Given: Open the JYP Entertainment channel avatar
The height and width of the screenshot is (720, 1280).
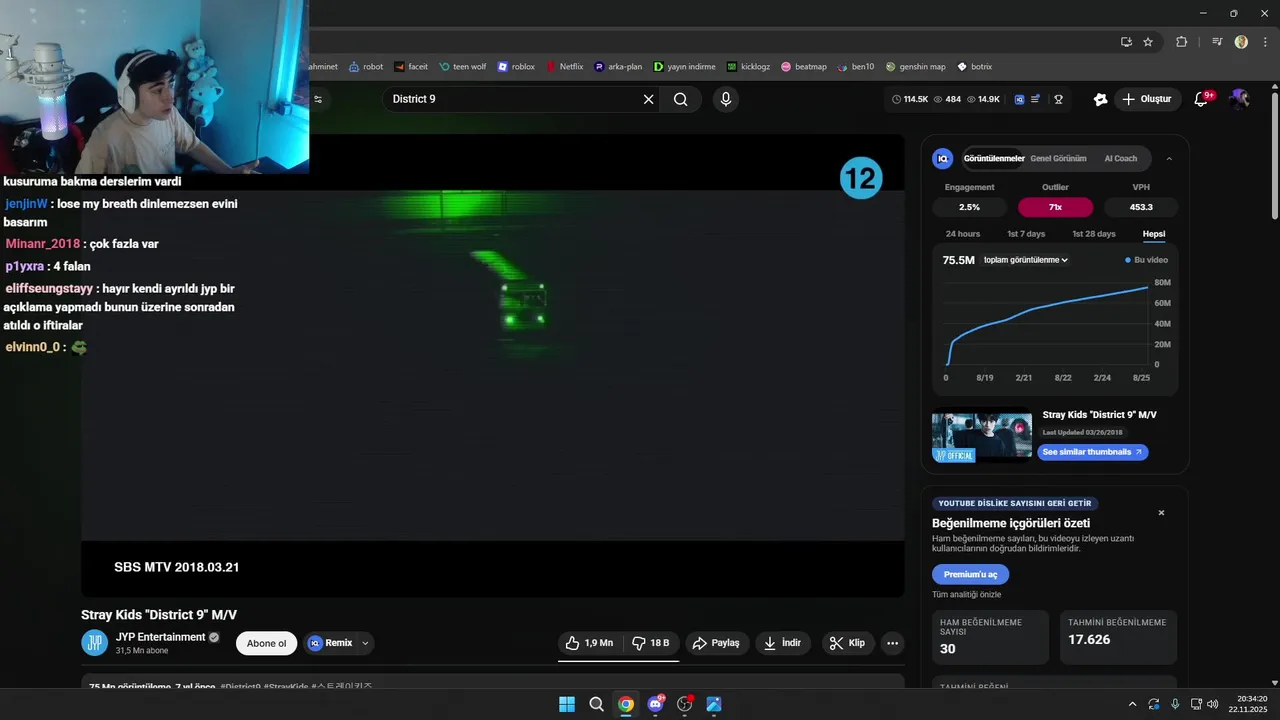Looking at the screenshot, I should tap(94, 643).
